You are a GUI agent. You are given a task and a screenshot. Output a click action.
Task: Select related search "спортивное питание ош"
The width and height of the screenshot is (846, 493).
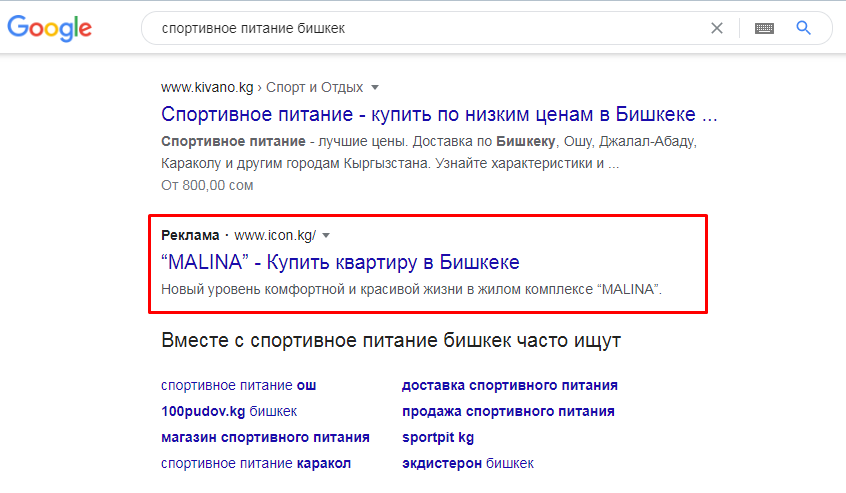238,386
